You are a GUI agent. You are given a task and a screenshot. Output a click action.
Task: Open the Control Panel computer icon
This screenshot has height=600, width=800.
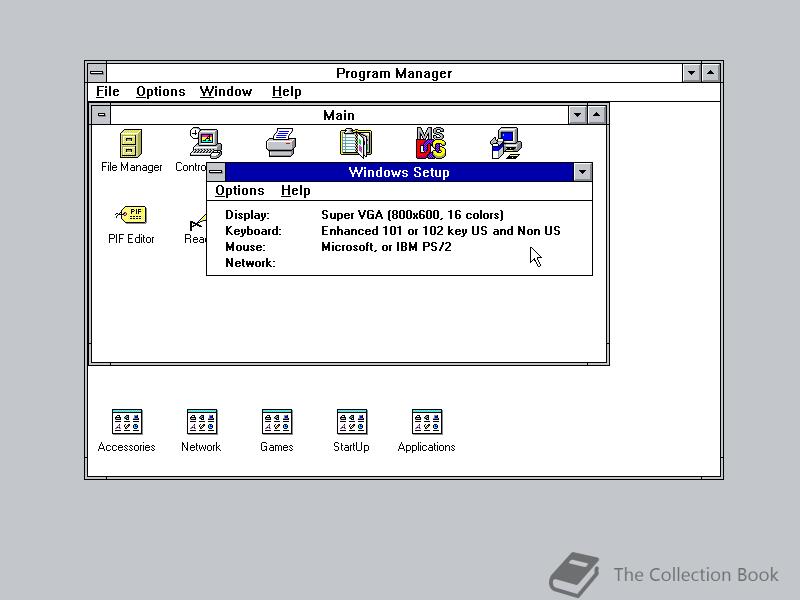206,143
